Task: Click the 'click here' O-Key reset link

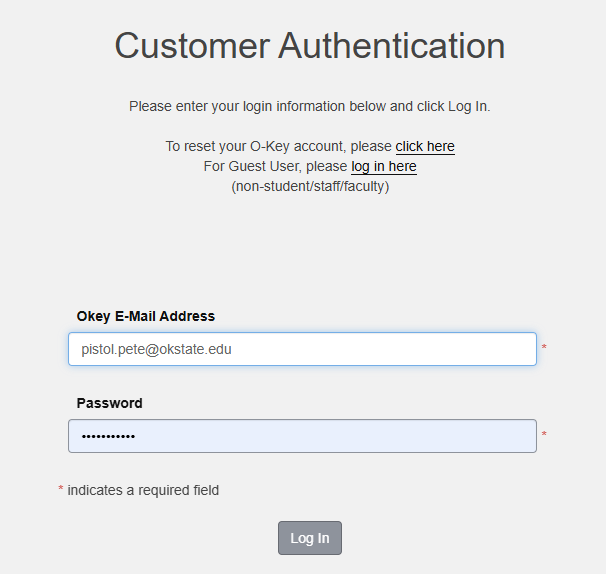Action: click(425, 146)
